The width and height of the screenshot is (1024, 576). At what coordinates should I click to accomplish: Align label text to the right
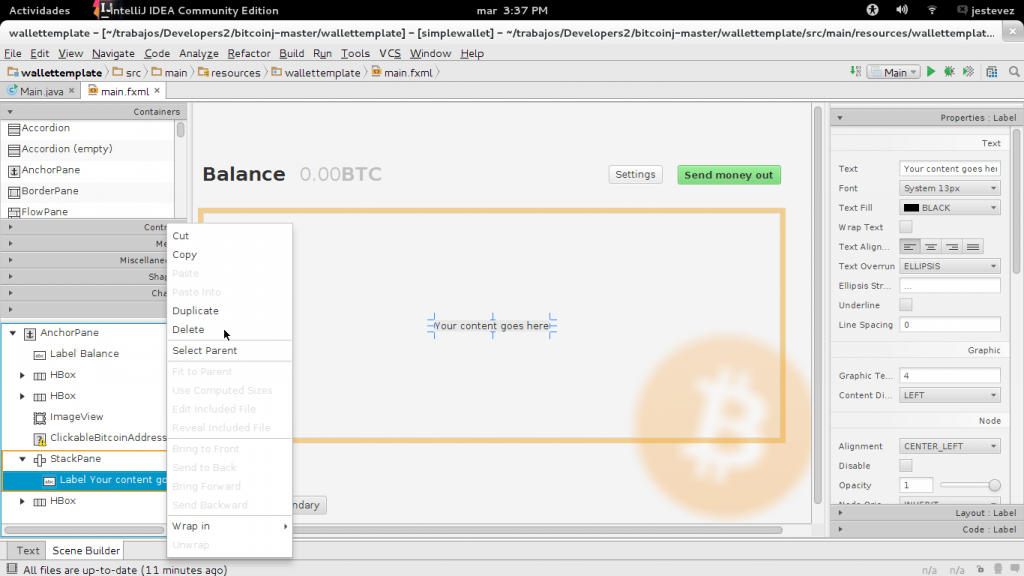pos(952,247)
